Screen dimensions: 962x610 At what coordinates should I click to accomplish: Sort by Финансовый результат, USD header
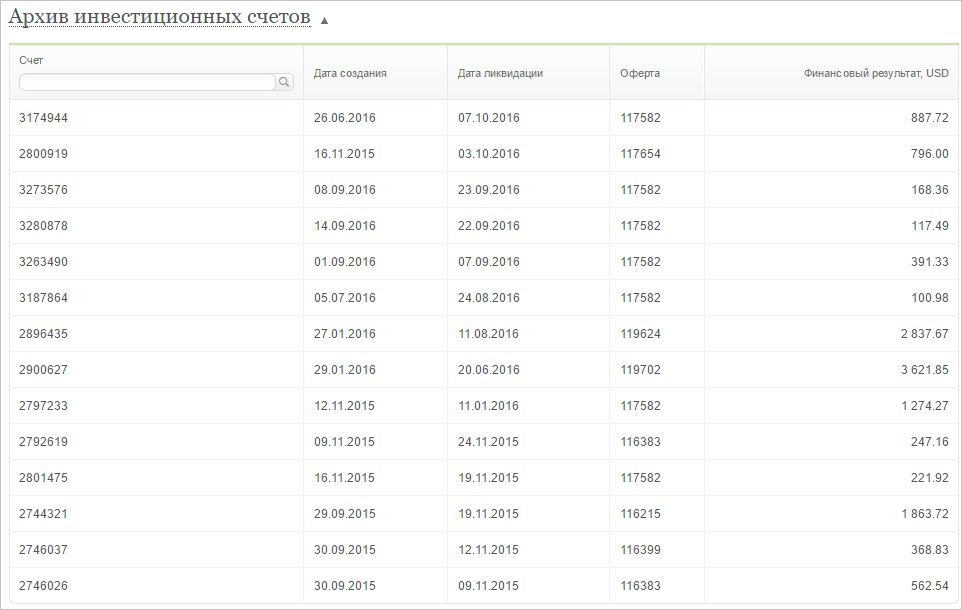tap(876, 73)
